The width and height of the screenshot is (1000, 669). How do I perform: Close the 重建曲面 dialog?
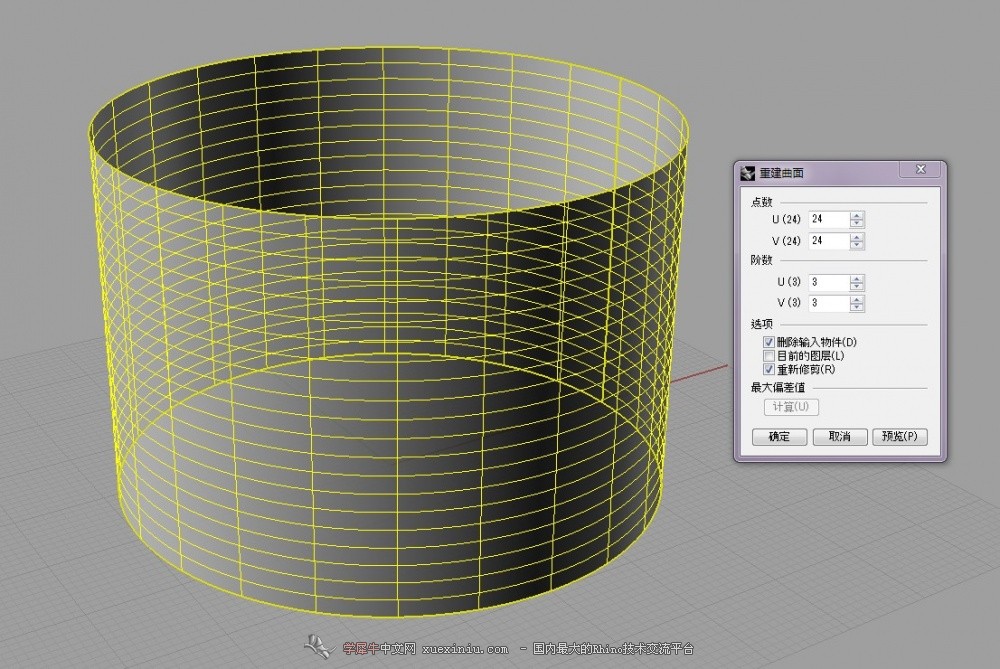pos(920,170)
